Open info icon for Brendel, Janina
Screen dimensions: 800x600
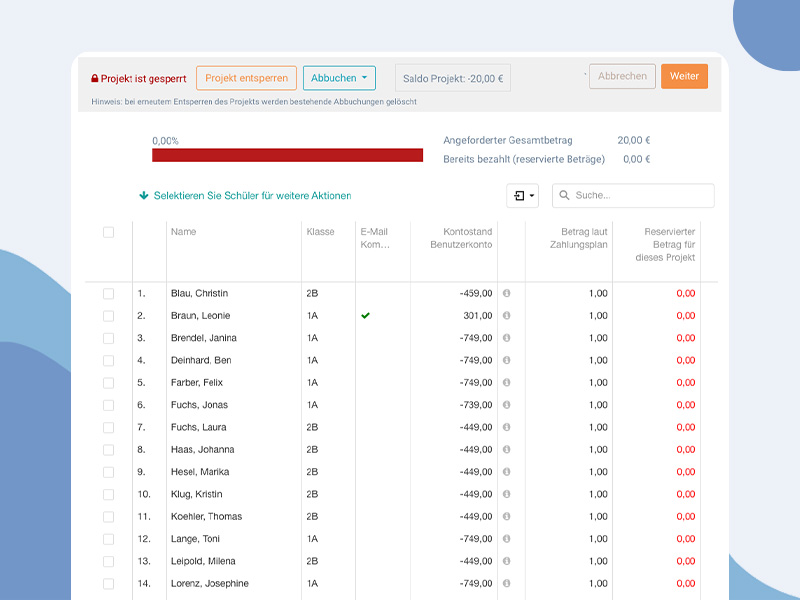click(x=506, y=338)
